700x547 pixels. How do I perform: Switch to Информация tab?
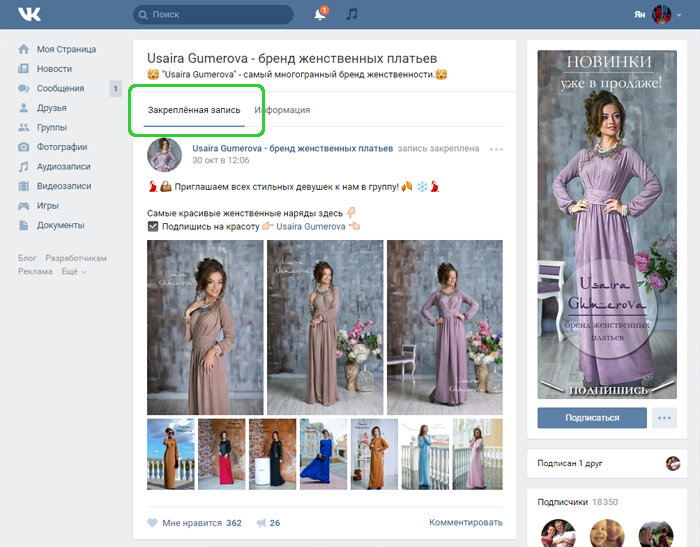click(x=282, y=110)
